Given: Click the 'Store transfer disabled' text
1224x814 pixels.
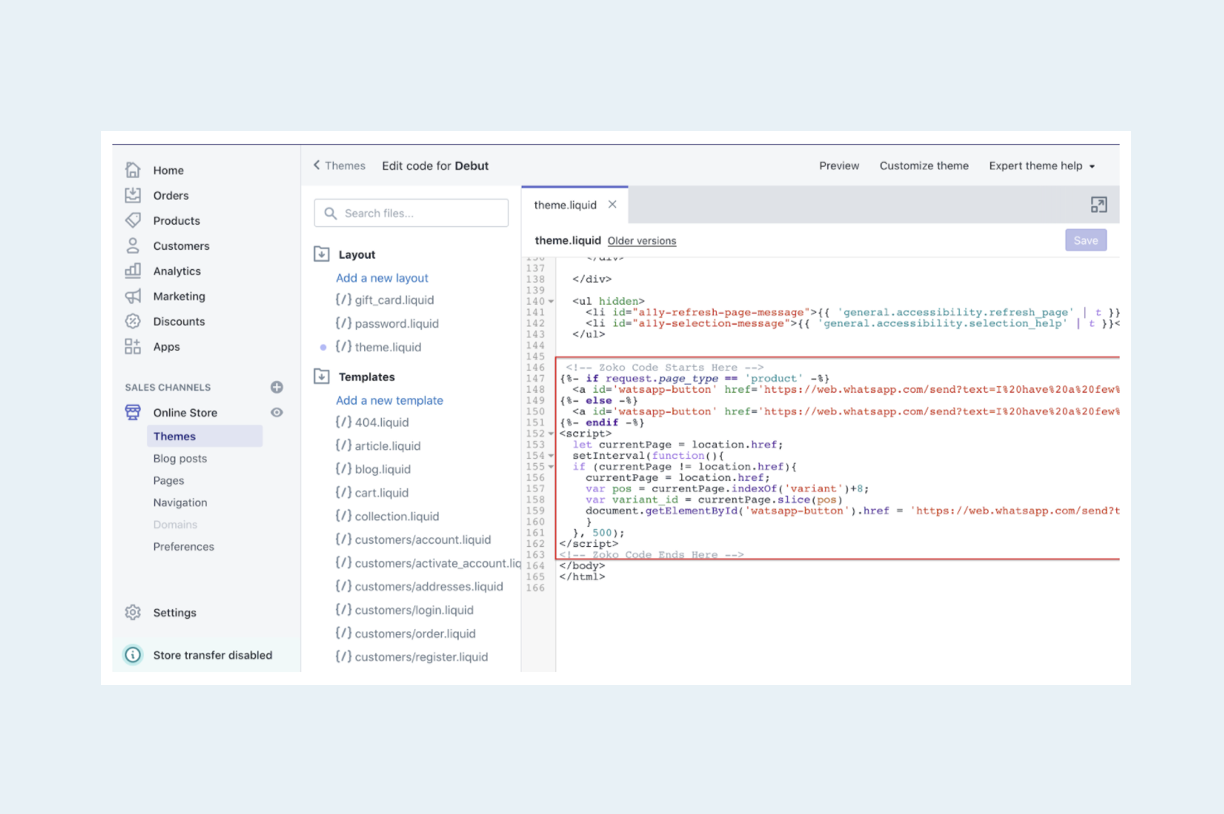Looking at the screenshot, I should (213, 655).
